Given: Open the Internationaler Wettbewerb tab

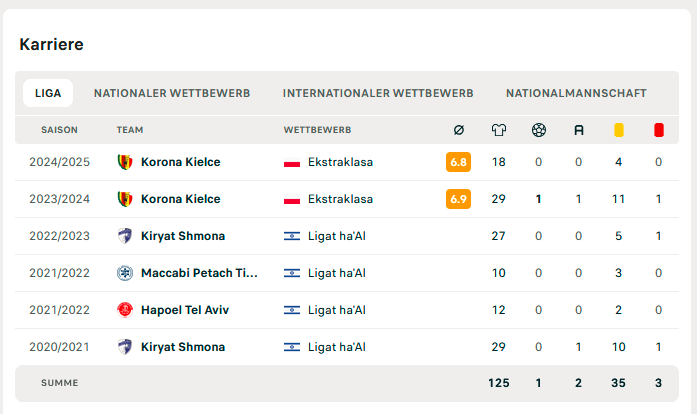Looking at the screenshot, I should tap(378, 93).
